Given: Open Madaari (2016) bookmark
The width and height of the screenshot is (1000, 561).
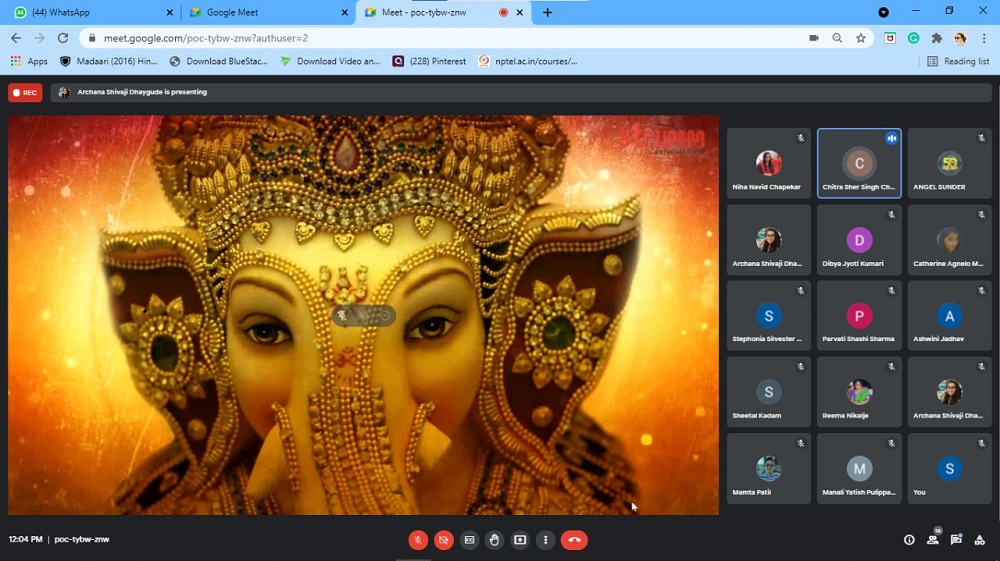Looking at the screenshot, I should [x=108, y=61].
